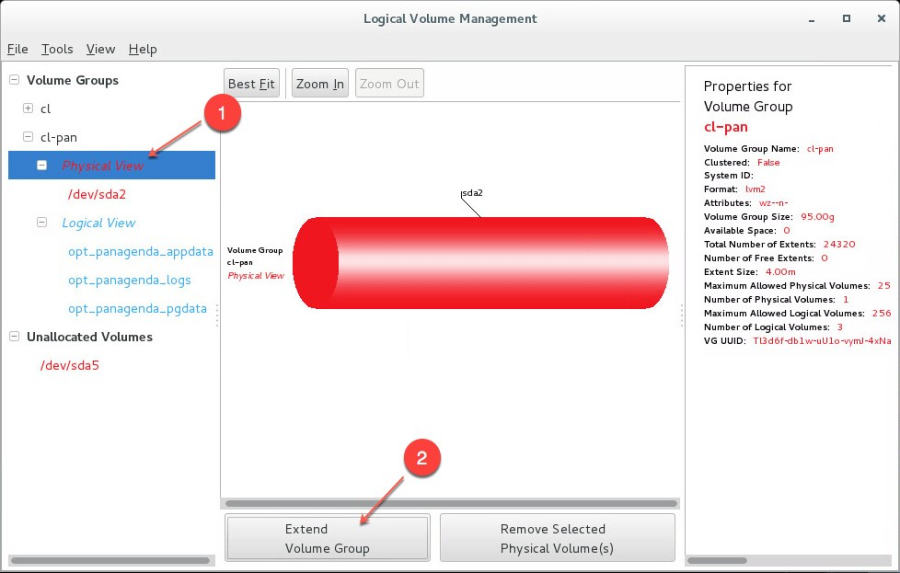Click the Best Fit toolbar button
The height and width of the screenshot is (573, 900).
[251, 84]
